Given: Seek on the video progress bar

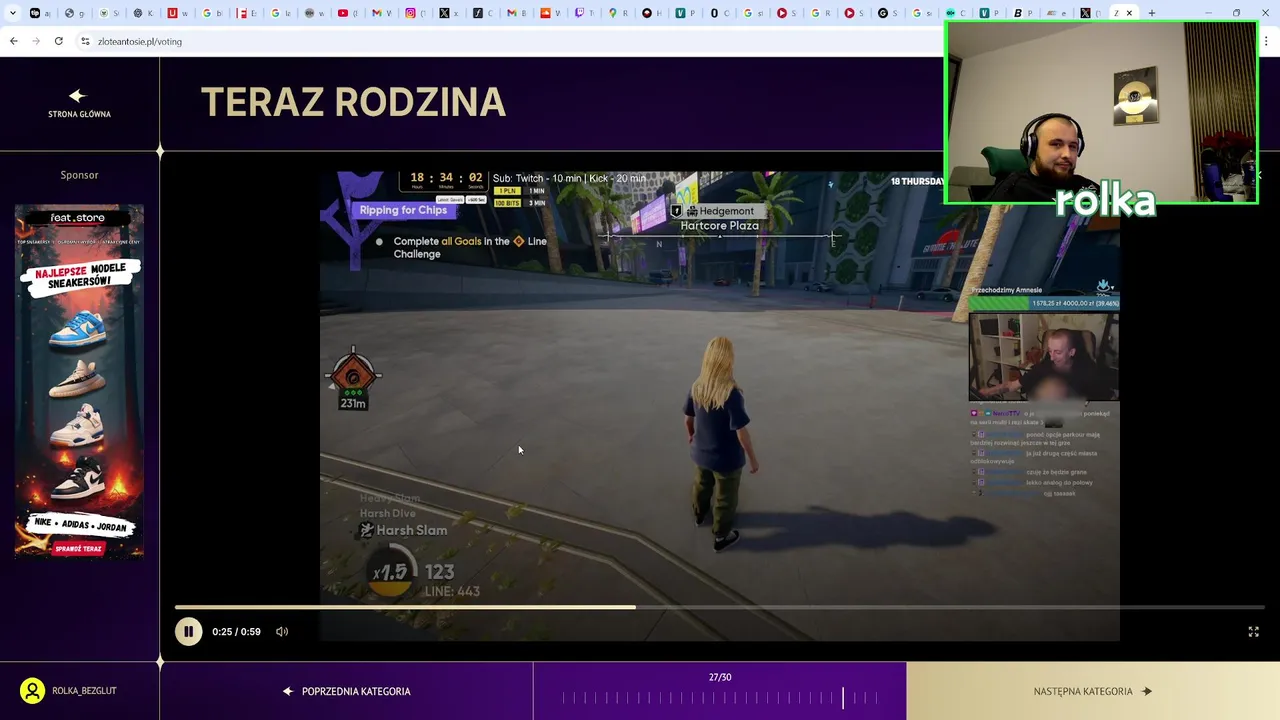Looking at the screenshot, I should point(720,607).
